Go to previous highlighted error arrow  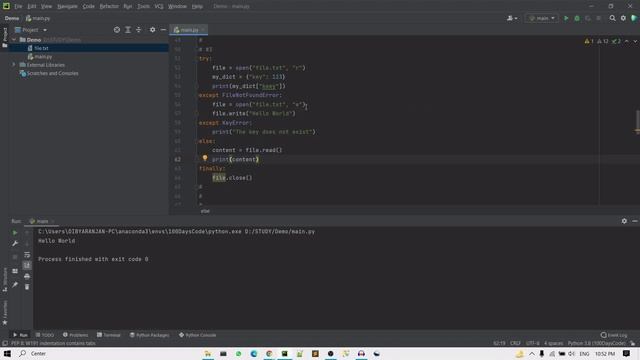[627, 41]
